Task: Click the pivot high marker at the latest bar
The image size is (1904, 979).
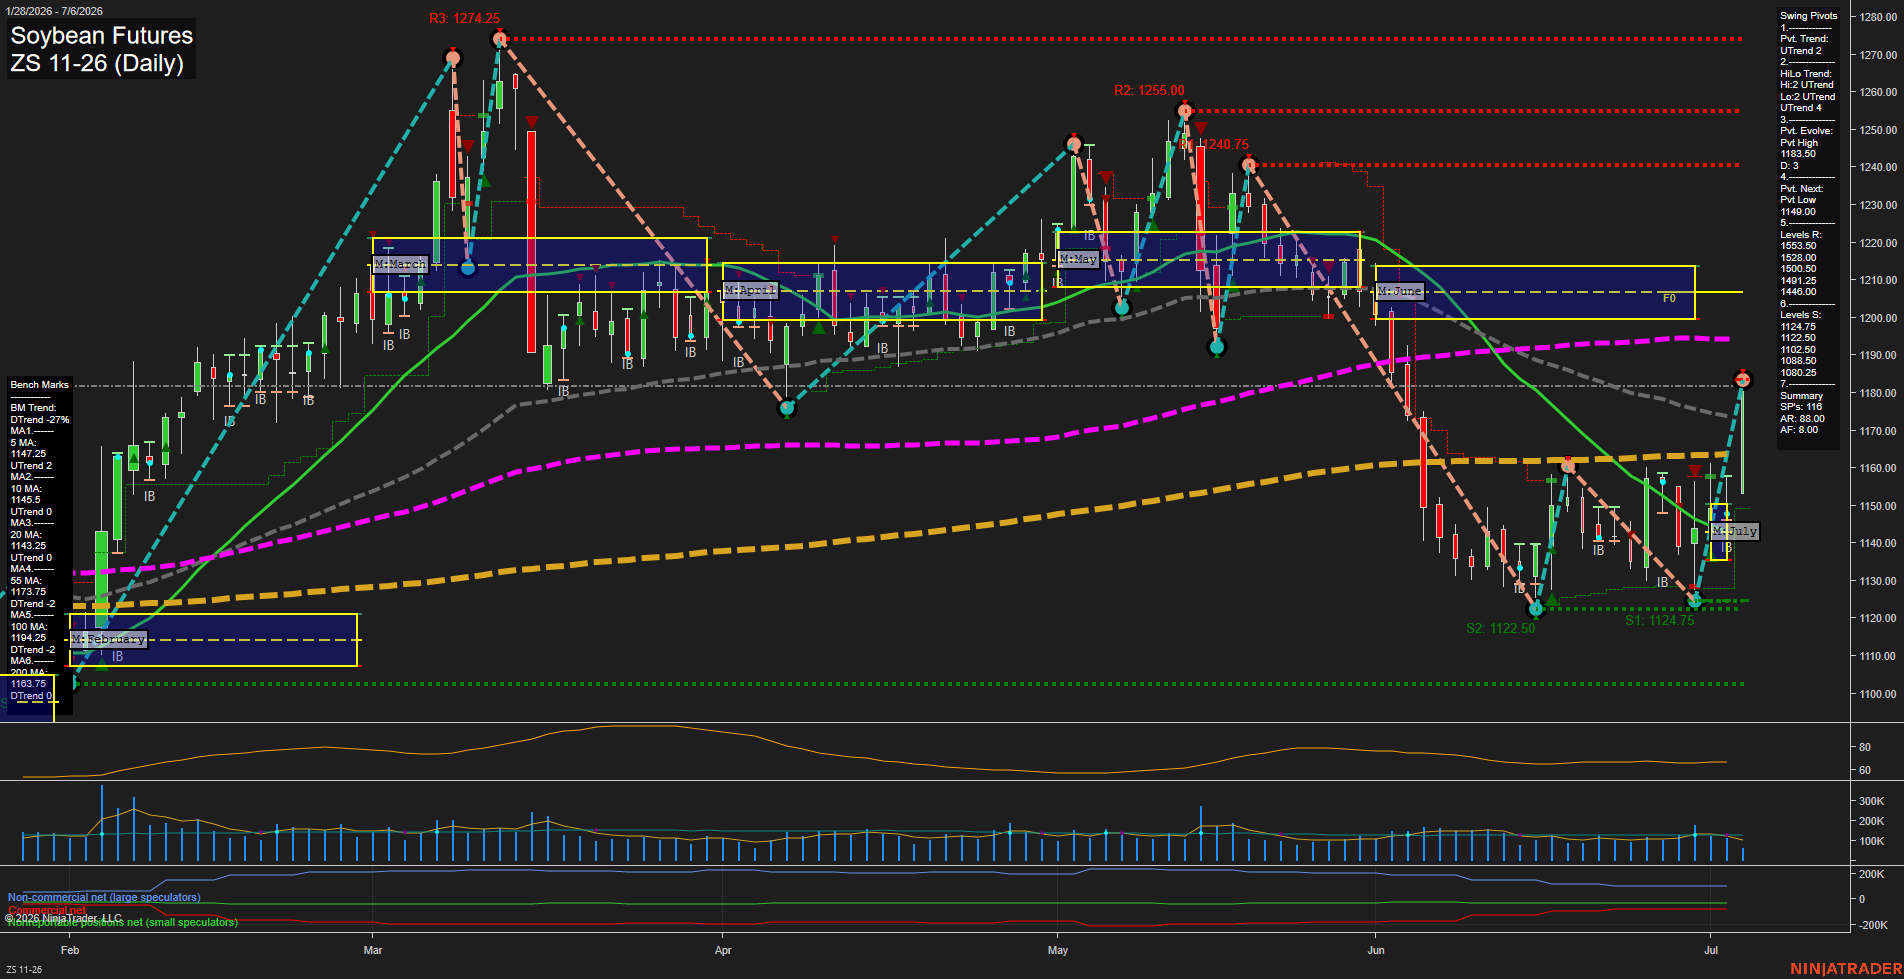Action: click(x=1743, y=379)
